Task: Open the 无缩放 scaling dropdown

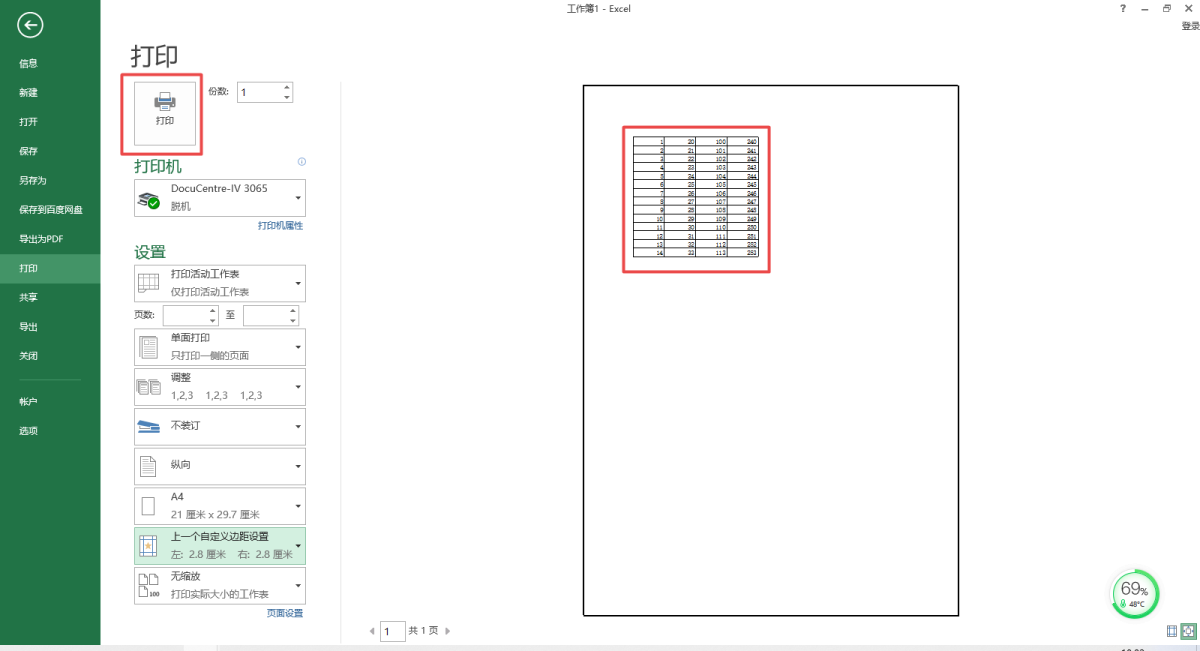Action: (220, 585)
